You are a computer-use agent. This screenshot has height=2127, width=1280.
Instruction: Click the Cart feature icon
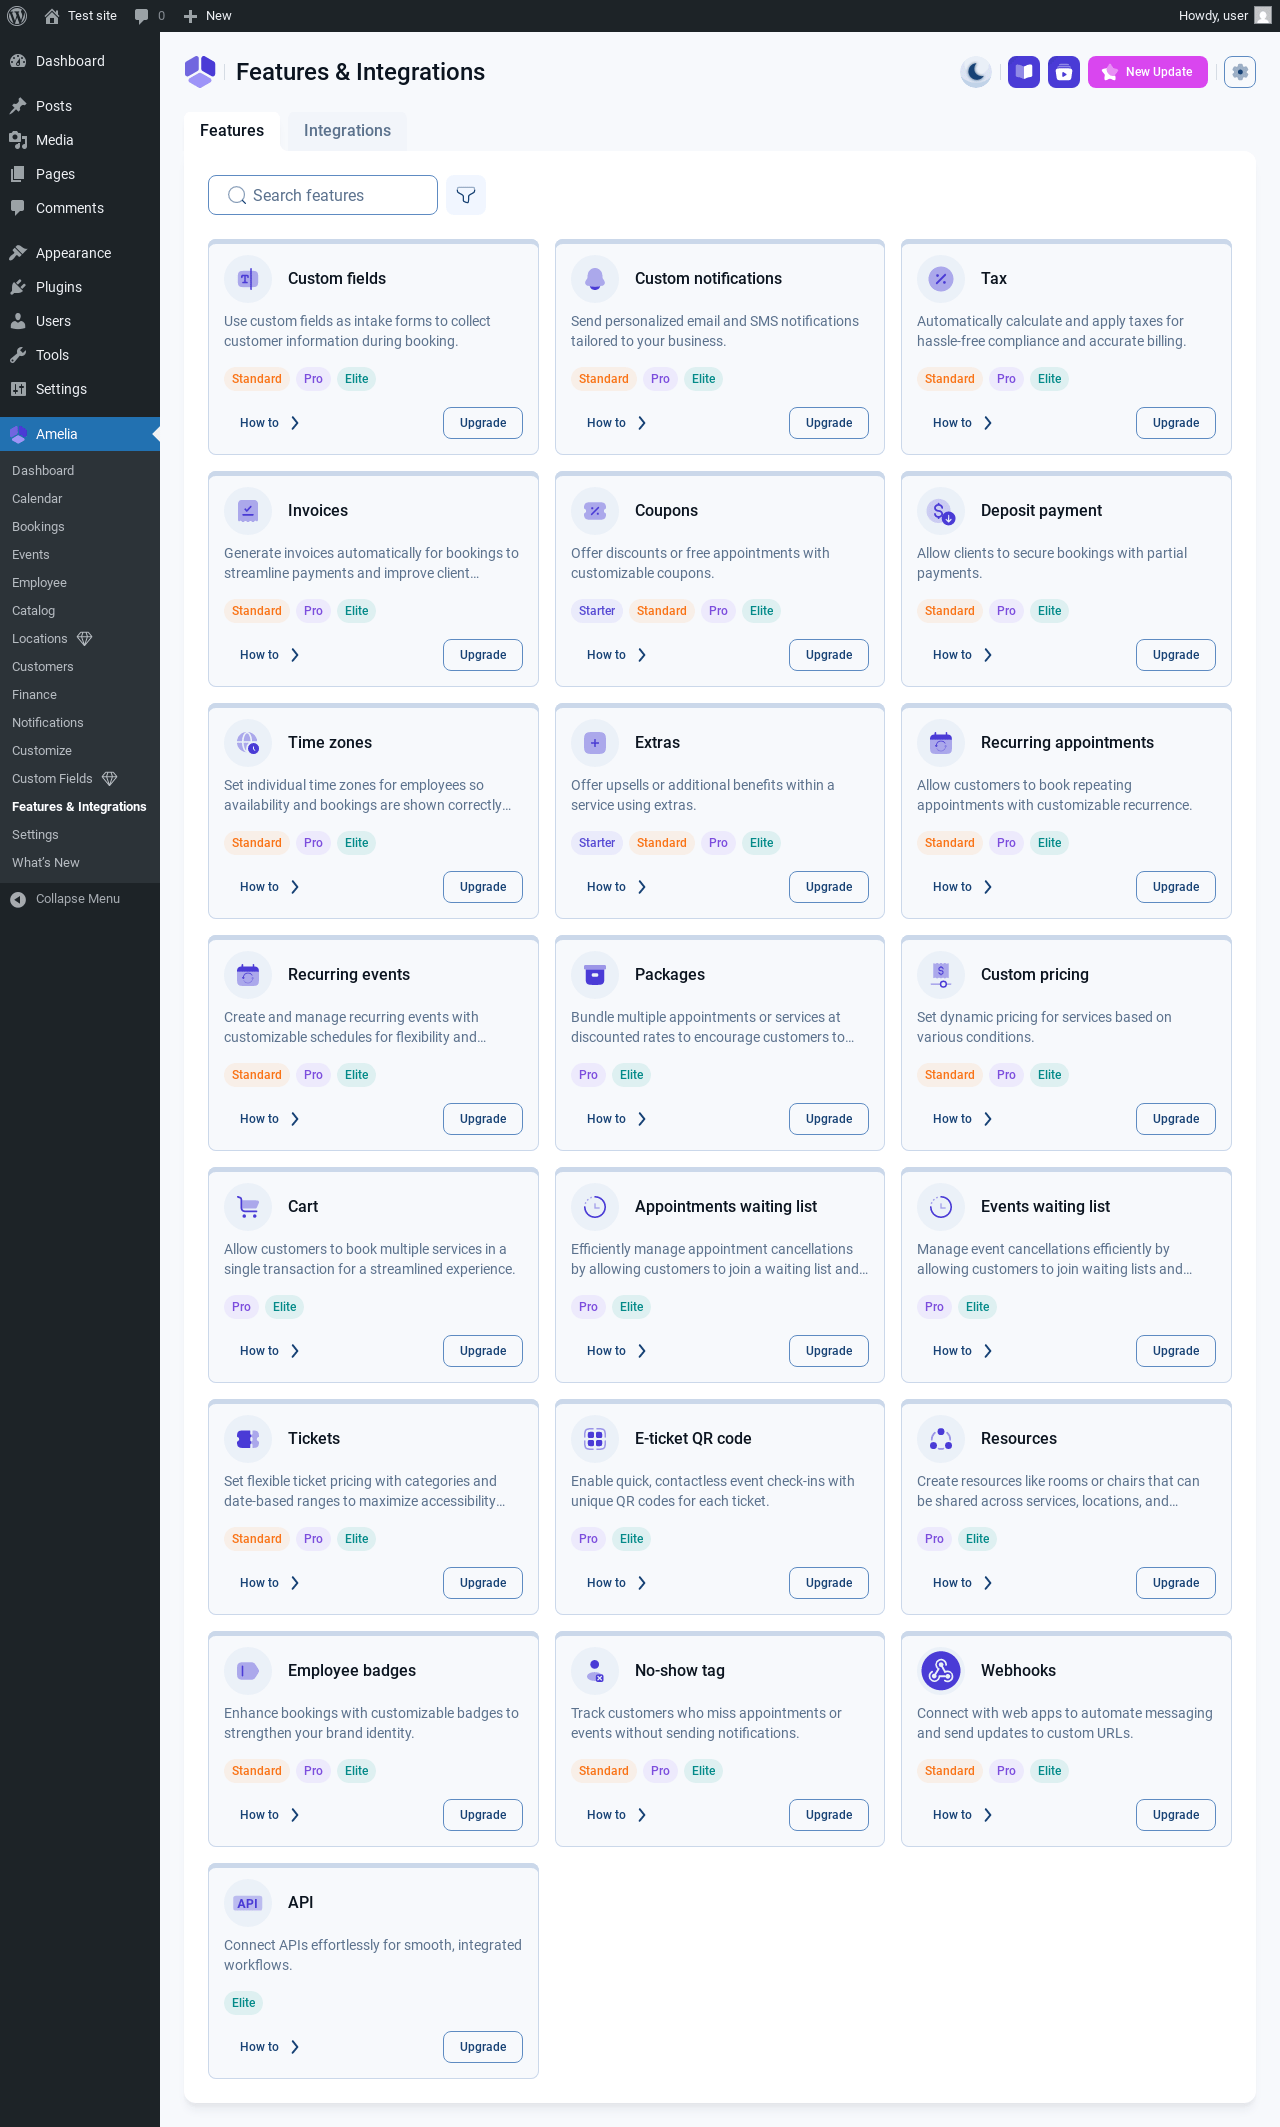coord(248,1207)
